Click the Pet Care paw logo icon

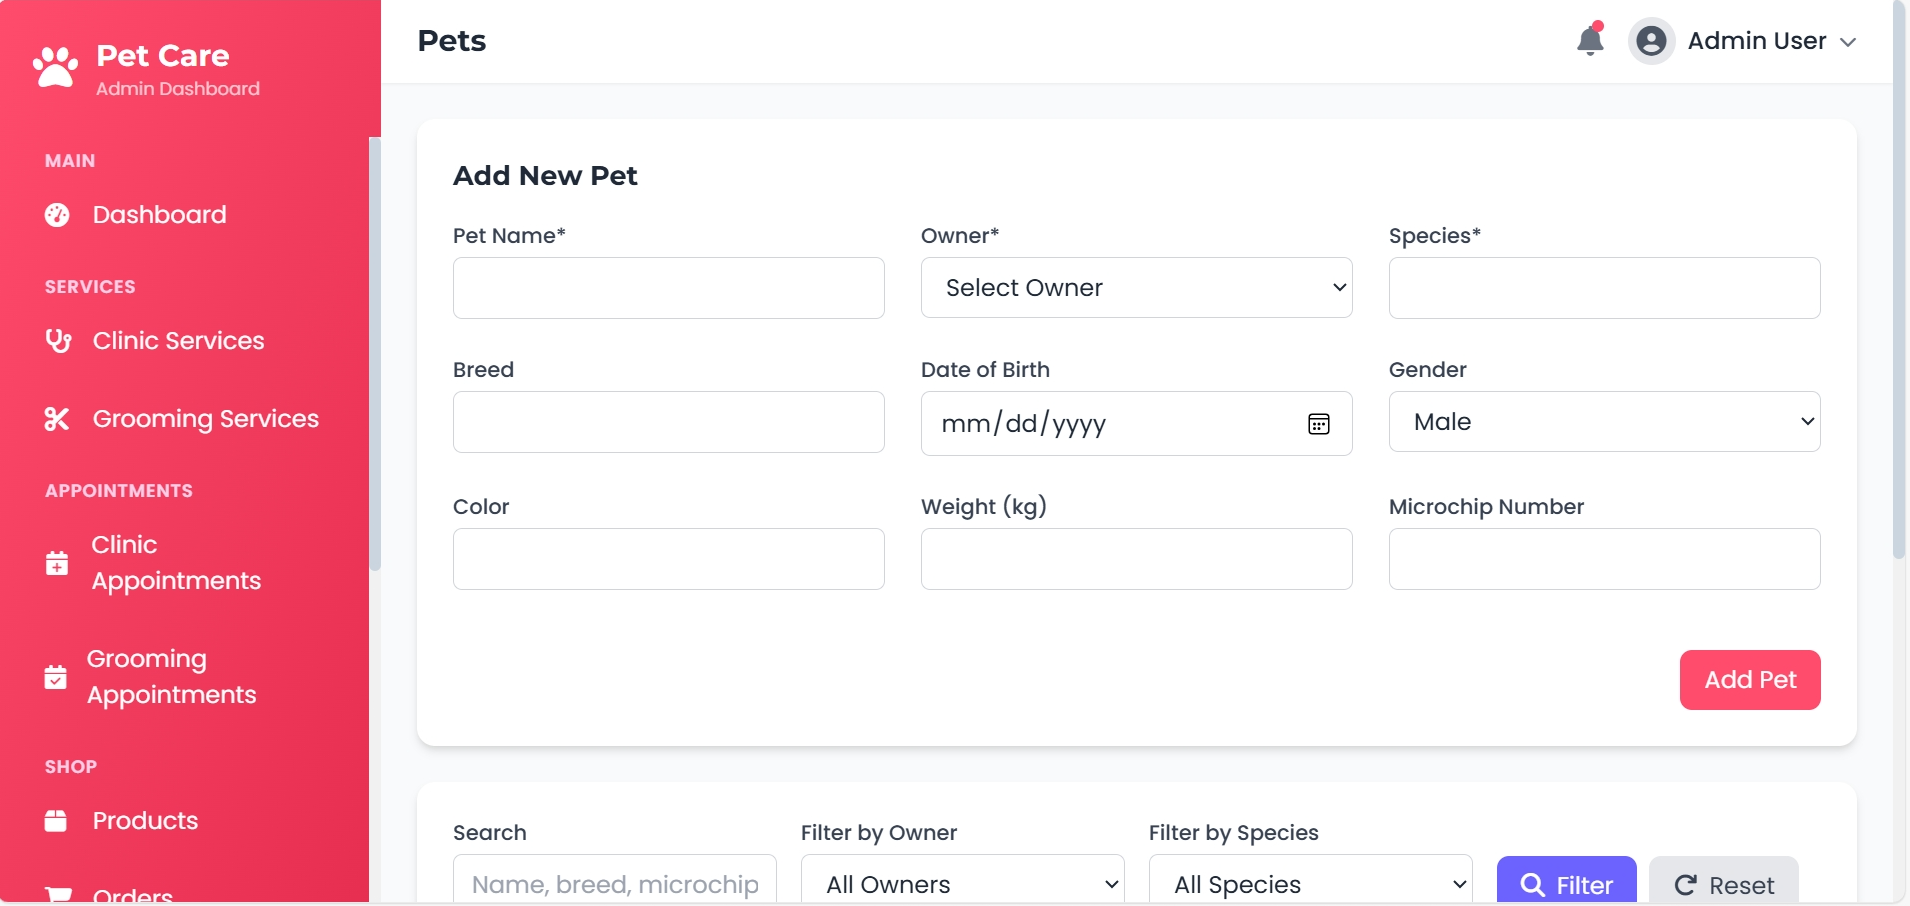tap(55, 68)
